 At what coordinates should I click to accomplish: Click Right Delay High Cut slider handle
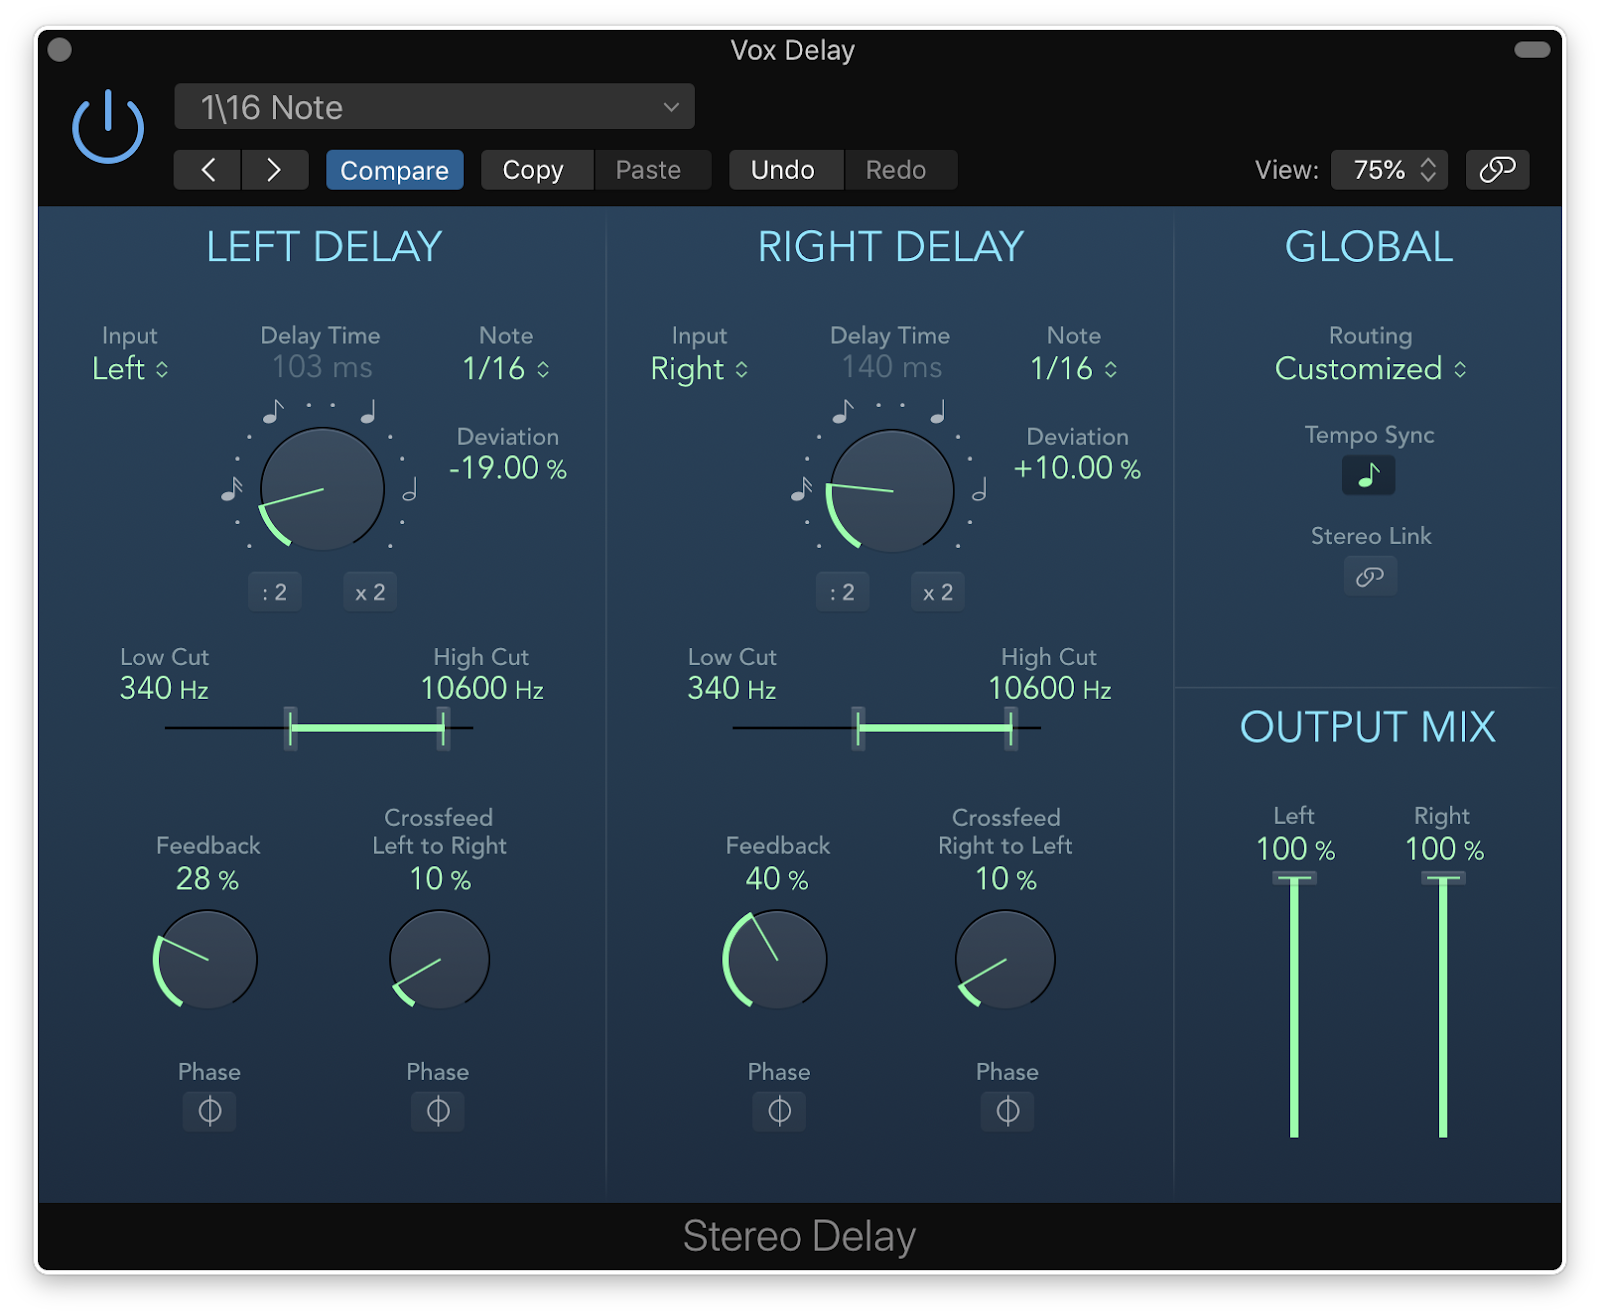tap(1011, 728)
